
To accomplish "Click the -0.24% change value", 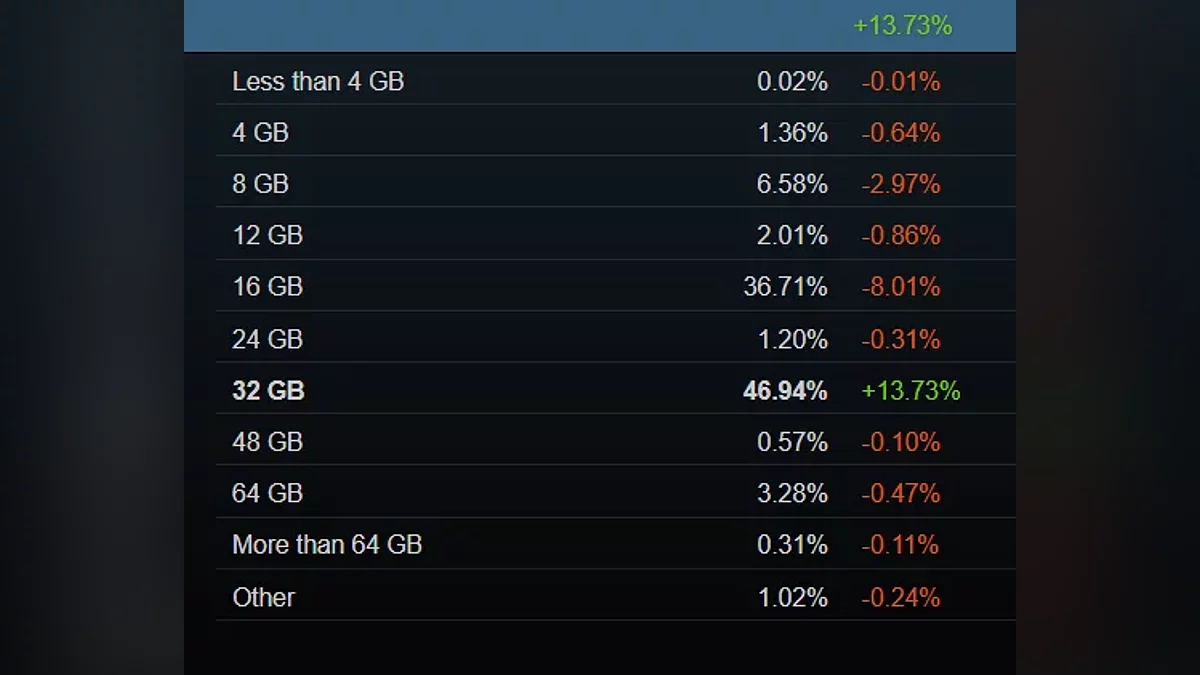I will point(900,597).
